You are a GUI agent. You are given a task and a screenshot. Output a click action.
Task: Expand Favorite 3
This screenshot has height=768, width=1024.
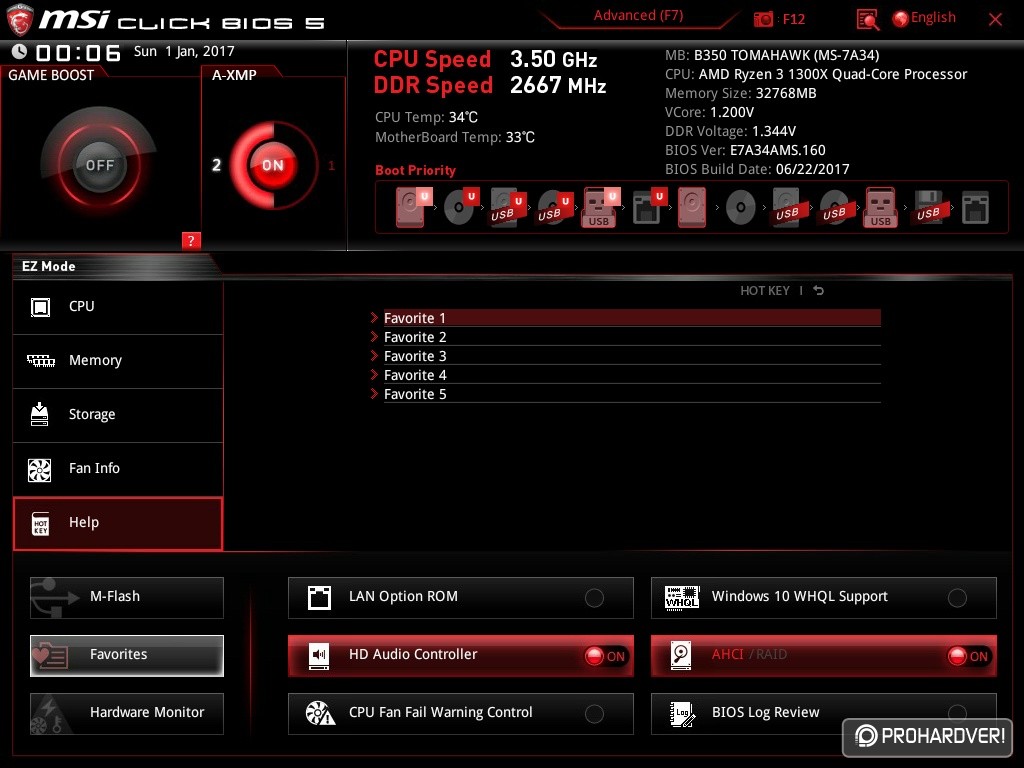tap(626, 356)
